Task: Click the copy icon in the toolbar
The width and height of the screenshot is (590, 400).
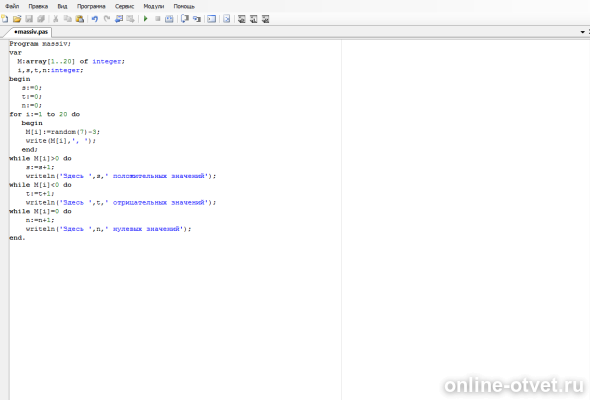Action: coord(68,19)
